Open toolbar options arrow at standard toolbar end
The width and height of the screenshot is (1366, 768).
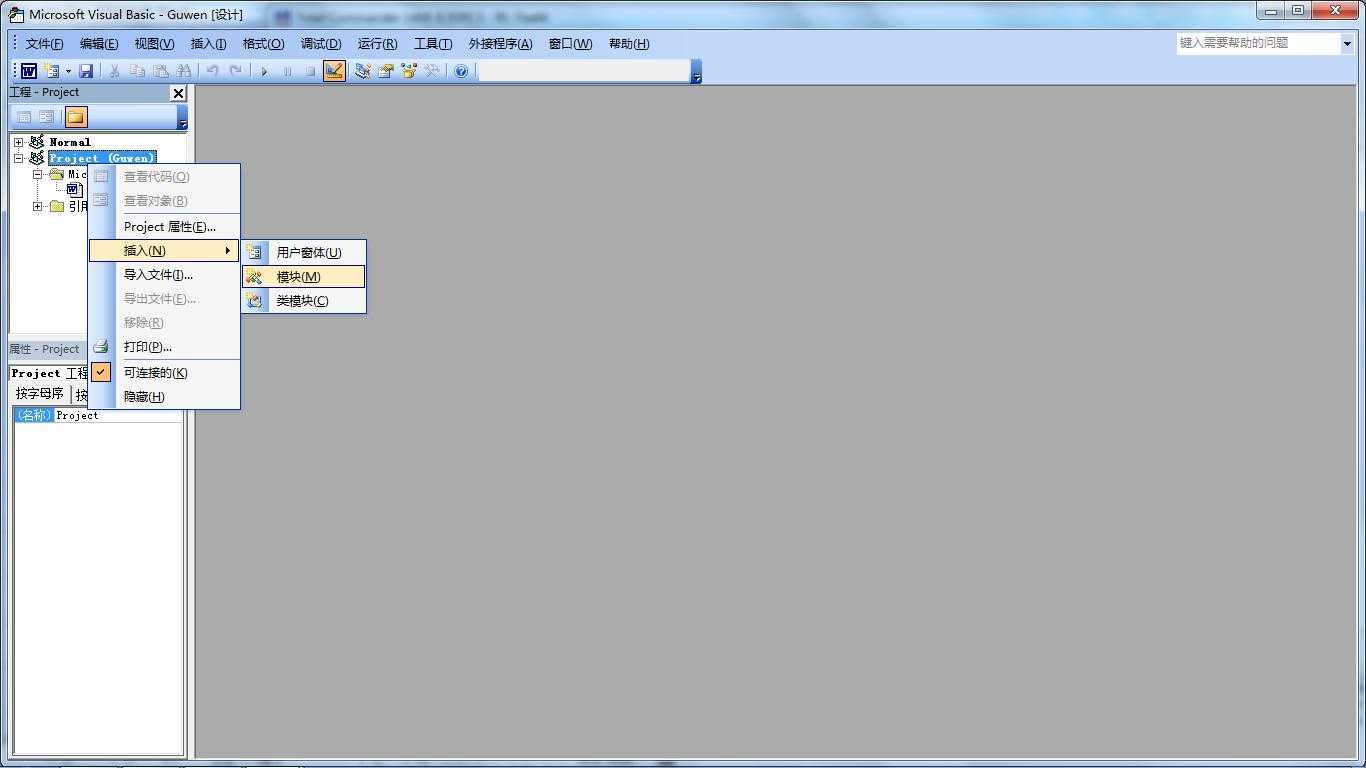coord(696,71)
